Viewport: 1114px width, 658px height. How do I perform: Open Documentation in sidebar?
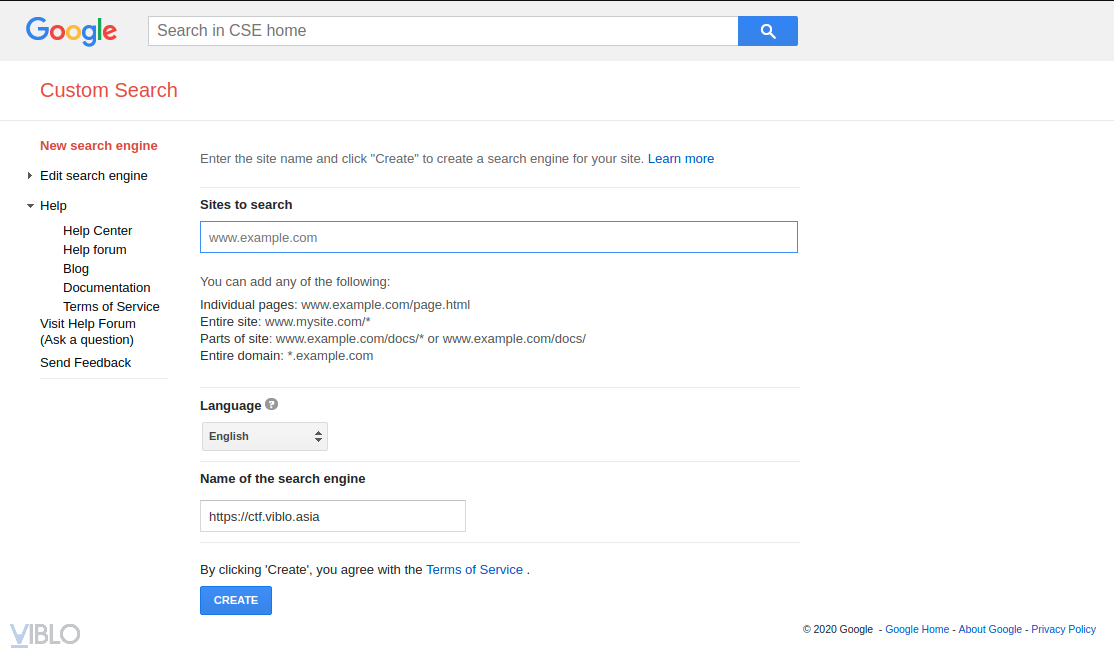click(x=106, y=288)
